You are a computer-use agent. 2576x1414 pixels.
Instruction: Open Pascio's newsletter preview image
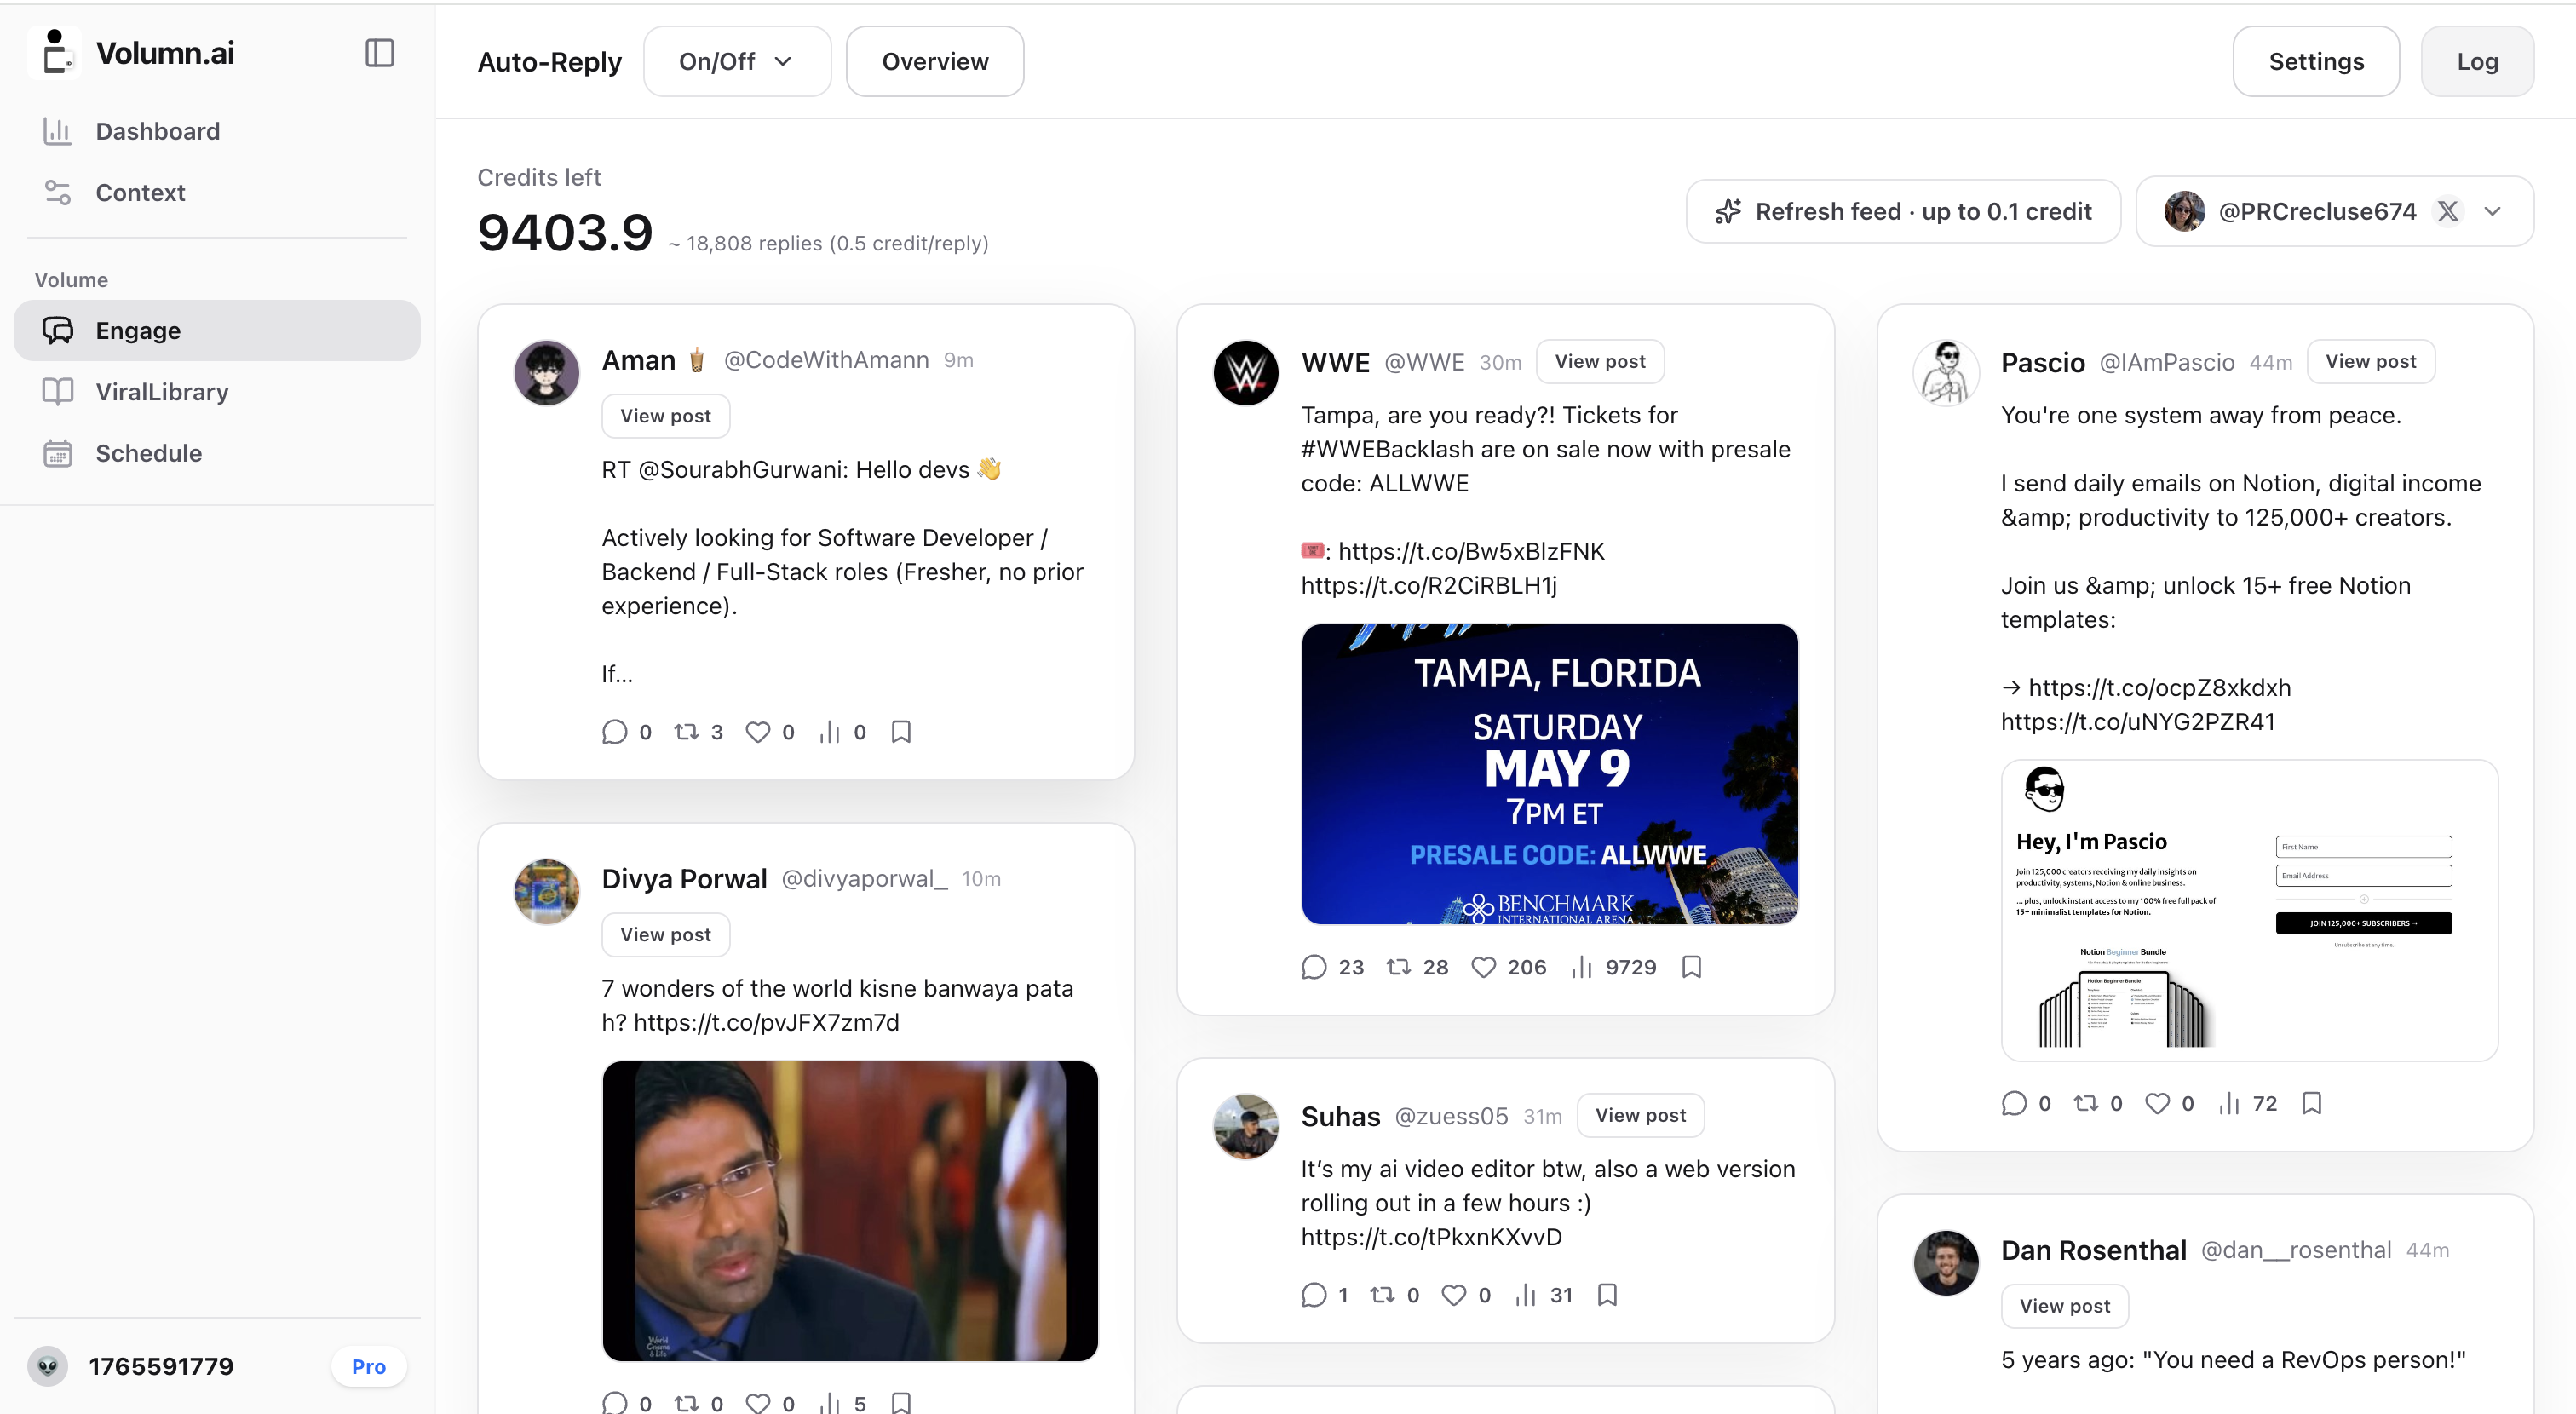pos(2249,910)
